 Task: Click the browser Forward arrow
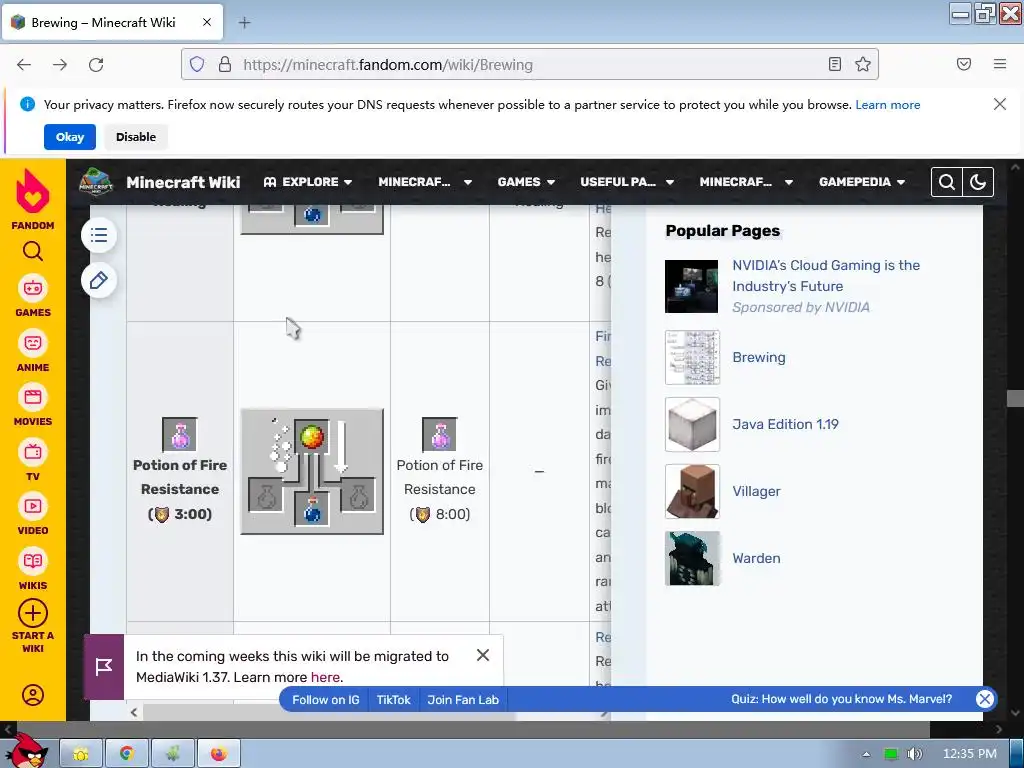60,65
